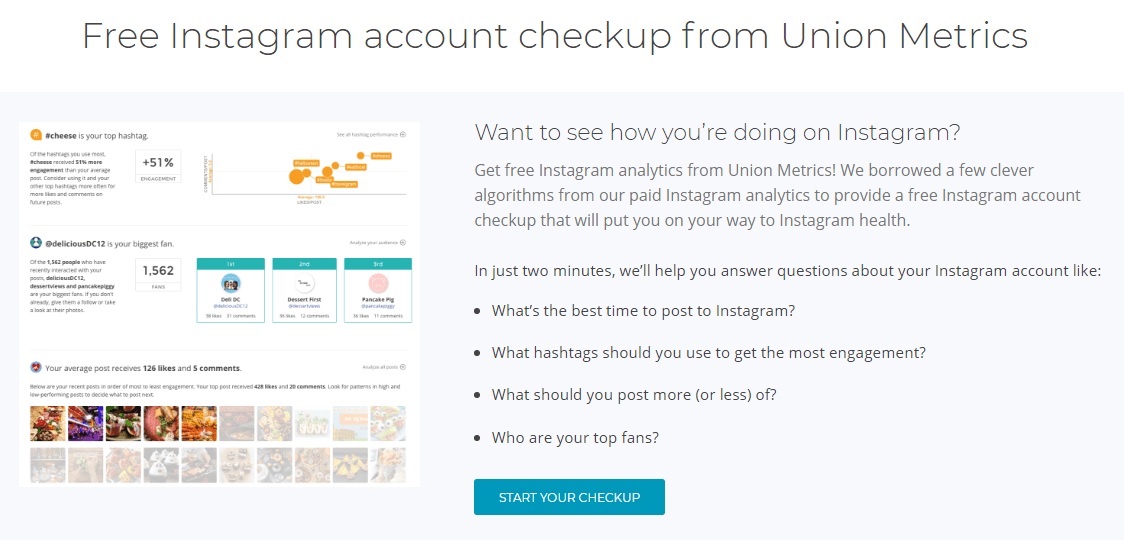Screen dimensions: 1124x542
Task: Click the largest orange bubble in the chart
Action: (297, 177)
